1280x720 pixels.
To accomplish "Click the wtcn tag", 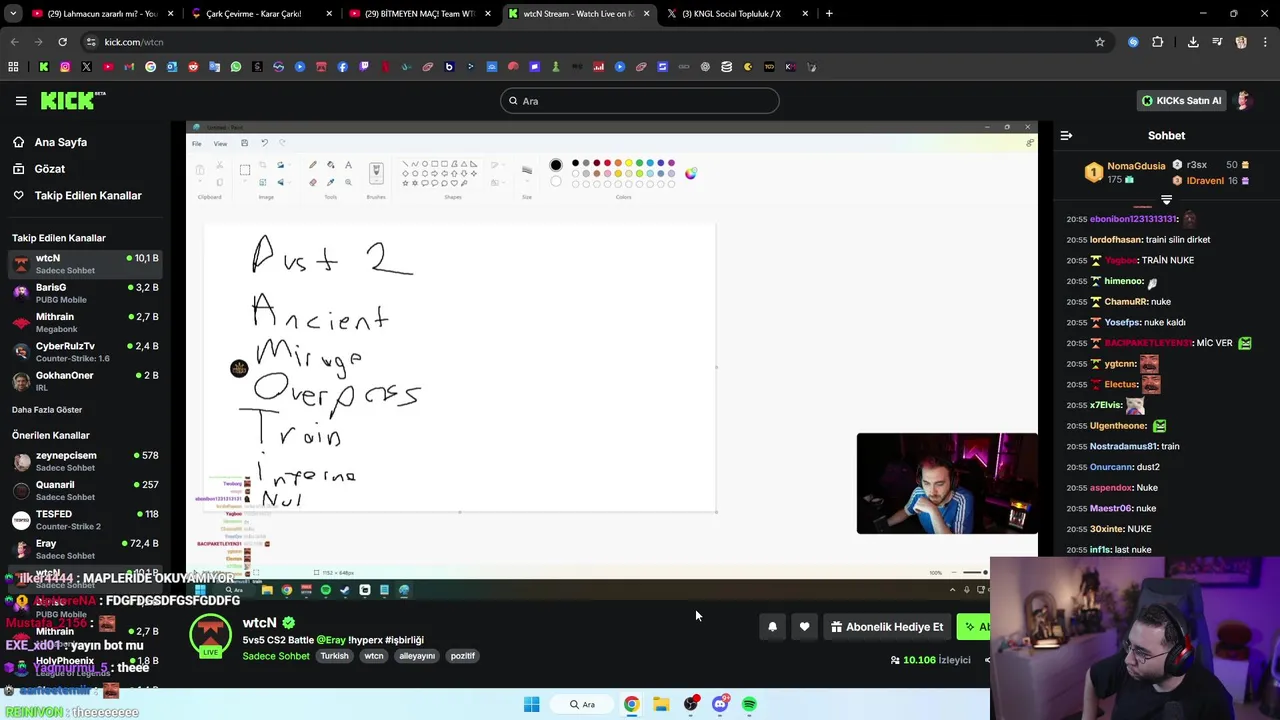I will pos(374,656).
